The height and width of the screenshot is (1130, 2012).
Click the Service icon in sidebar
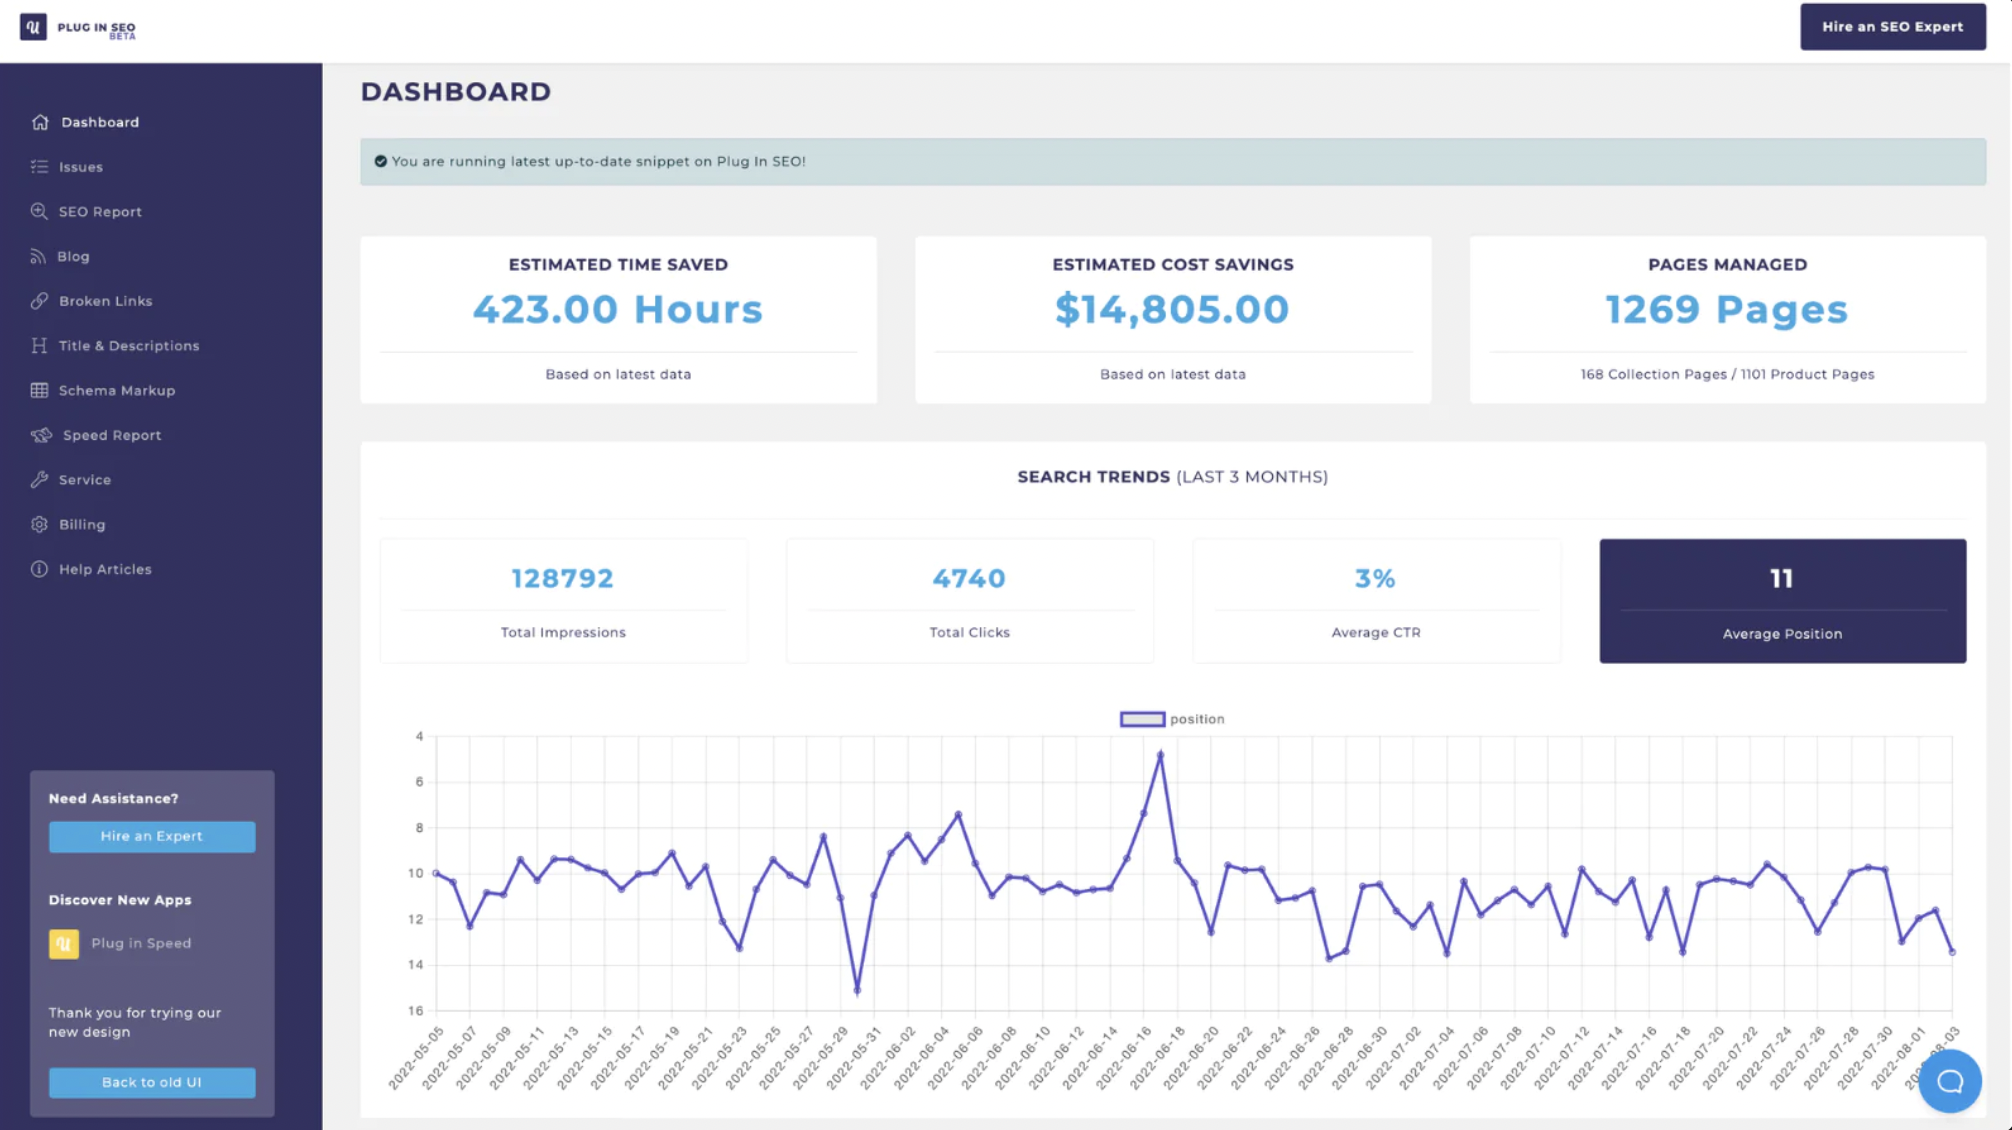(x=37, y=478)
